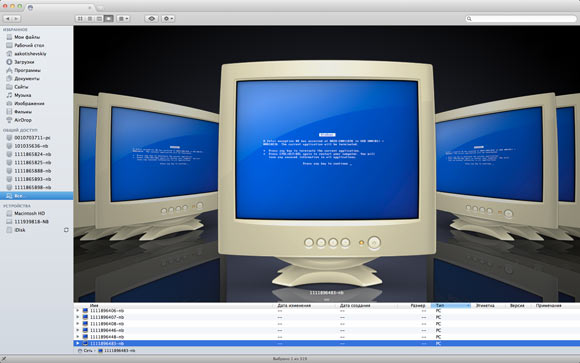
Task: Click the Macintosh HD drive icon
Action: [9, 214]
